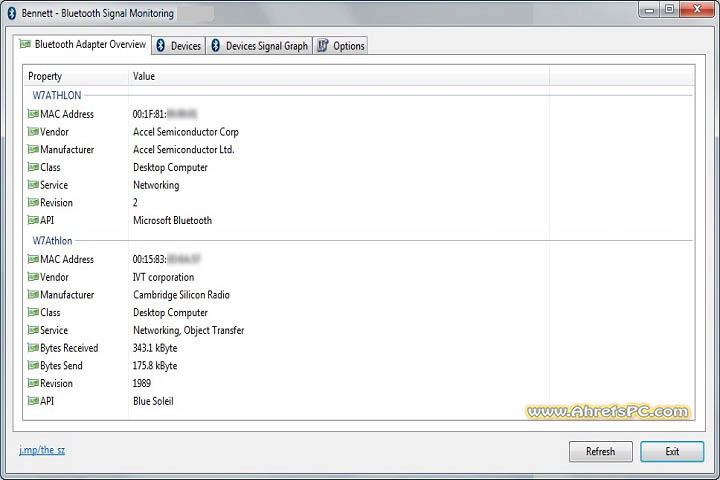Screen dimensions: 720x480
Task: Select the MAC value 00:1F:81
Action: [x=149, y=114]
